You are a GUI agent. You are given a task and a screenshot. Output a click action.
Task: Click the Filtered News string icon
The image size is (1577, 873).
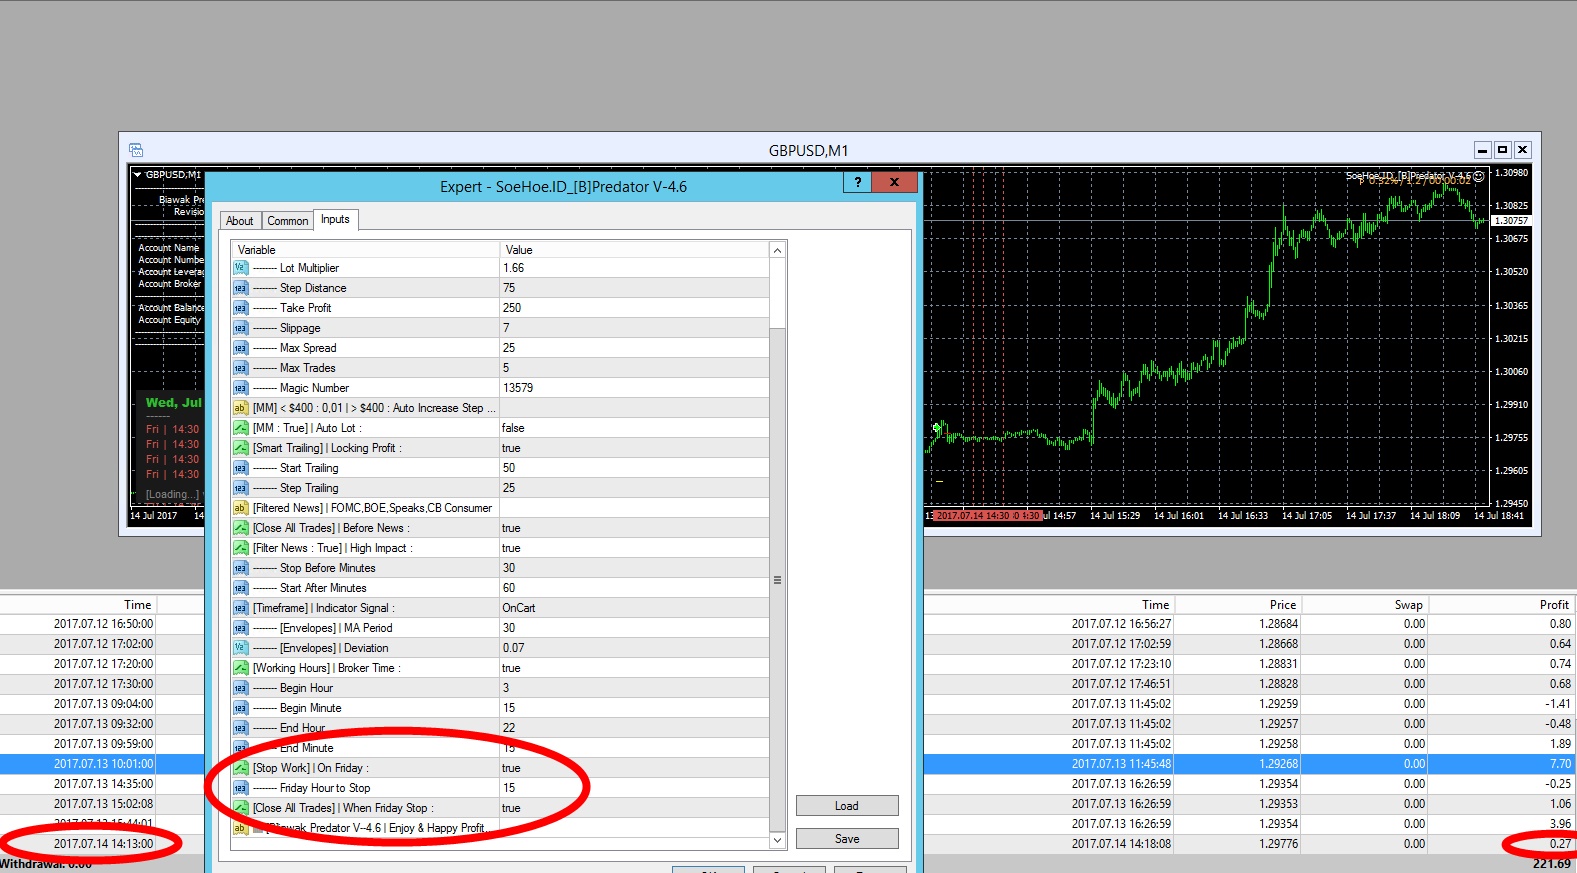click(x=240, y=508)
